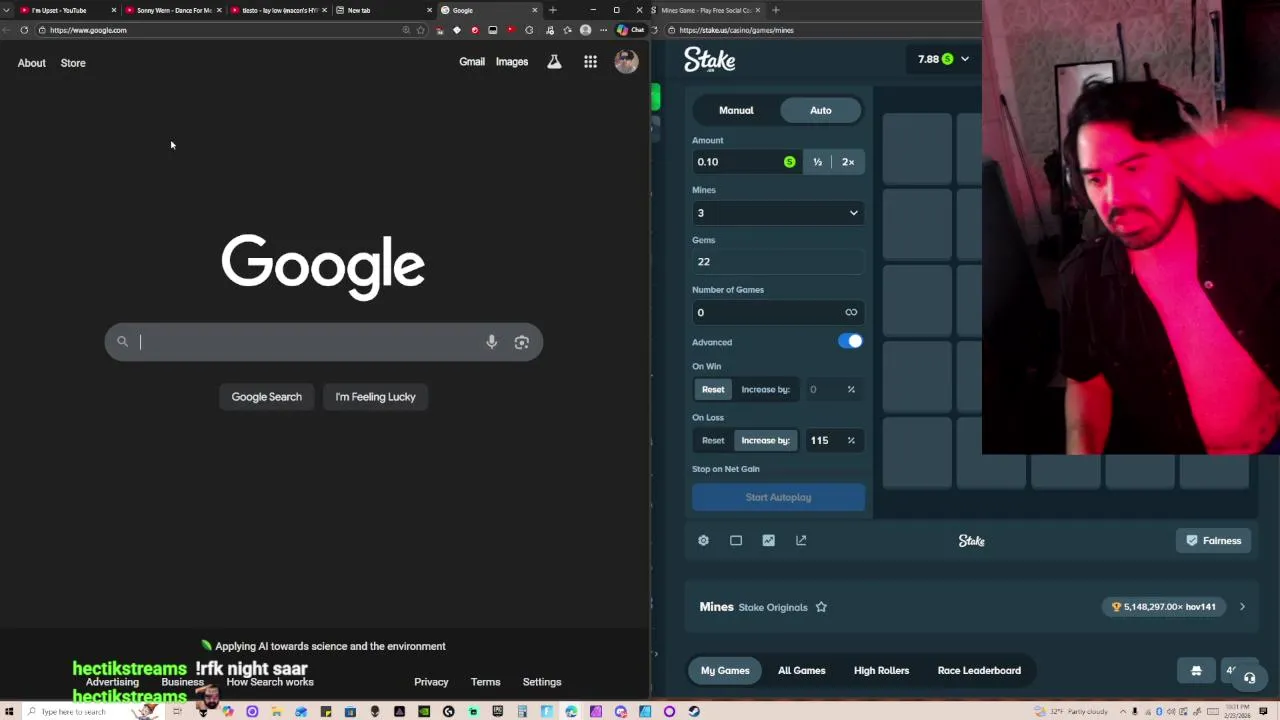Click I'm Feeling Lucky button
Image resolution: width=1280 pixels, height=720 pixels.
[x=375, y=397]
